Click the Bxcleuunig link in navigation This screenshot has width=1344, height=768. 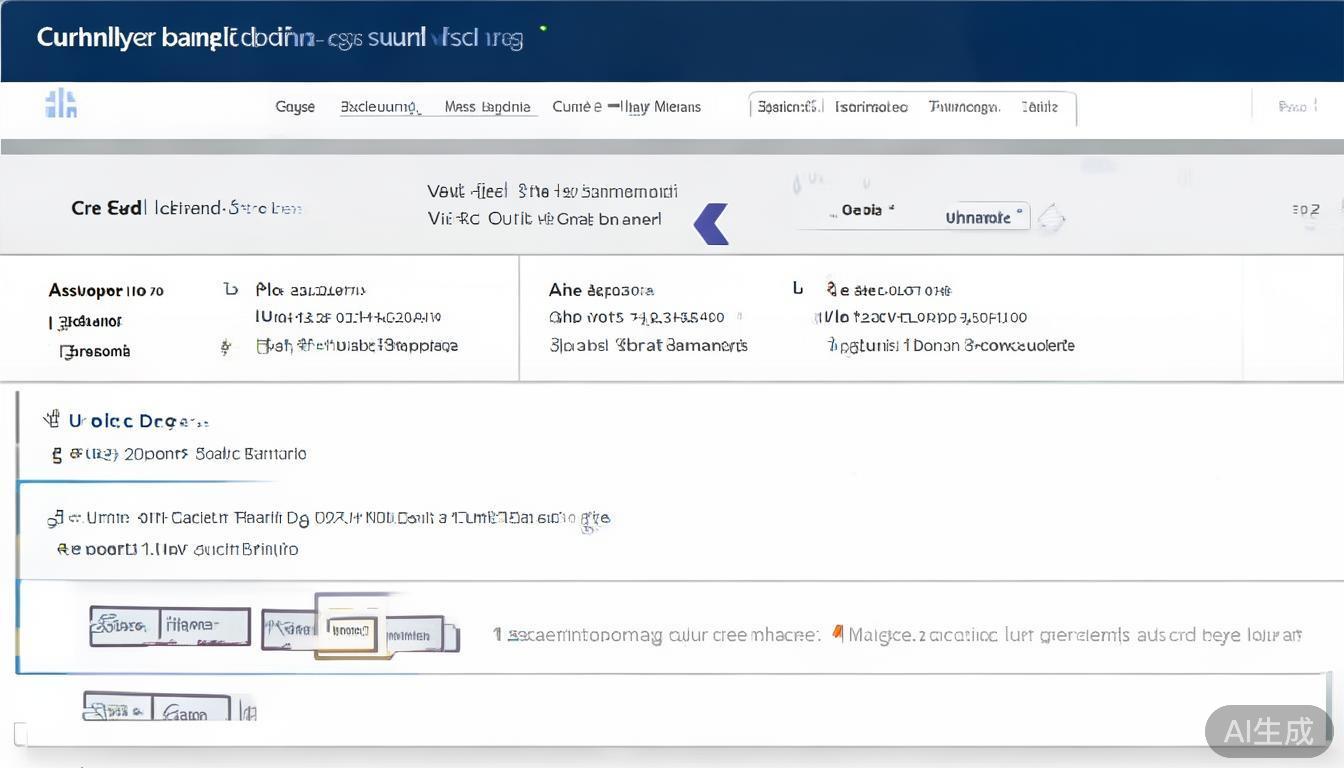click(379, 107)
